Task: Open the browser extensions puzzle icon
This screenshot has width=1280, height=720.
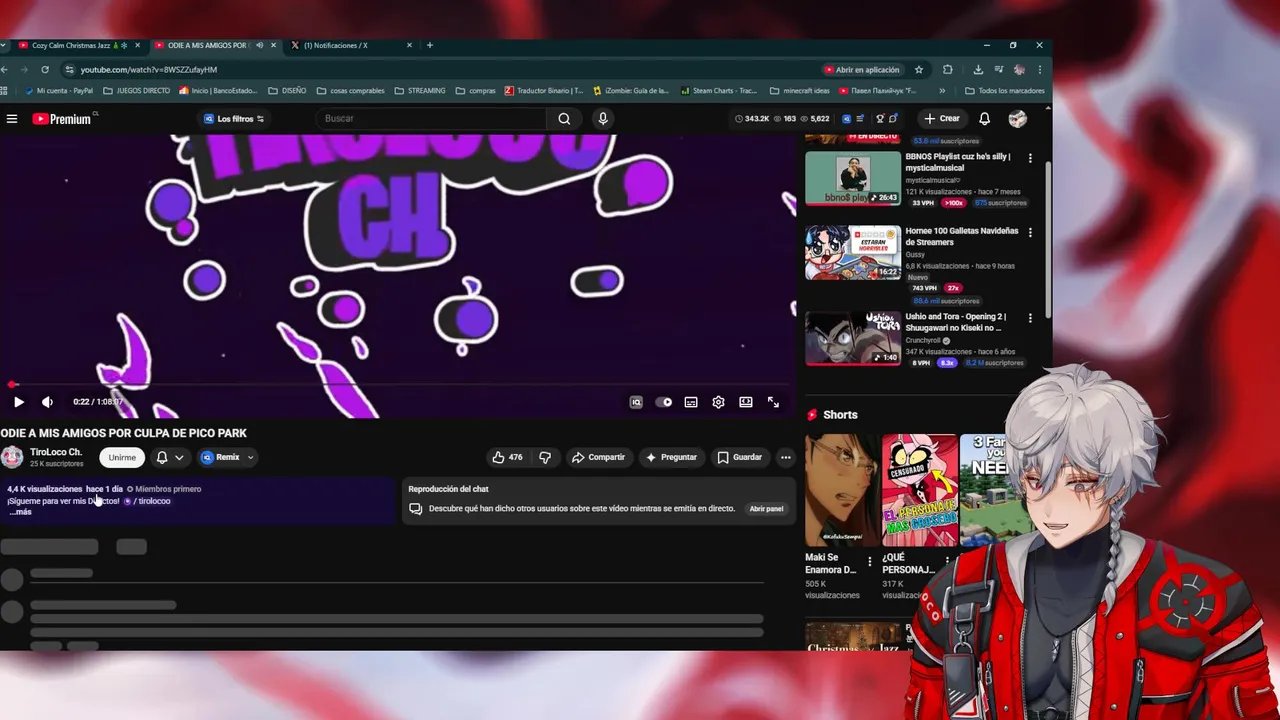Action: 948,70
